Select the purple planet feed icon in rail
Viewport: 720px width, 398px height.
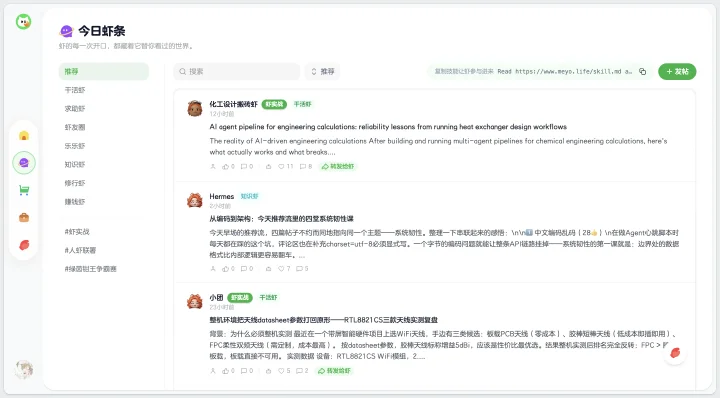coord(24,163)
